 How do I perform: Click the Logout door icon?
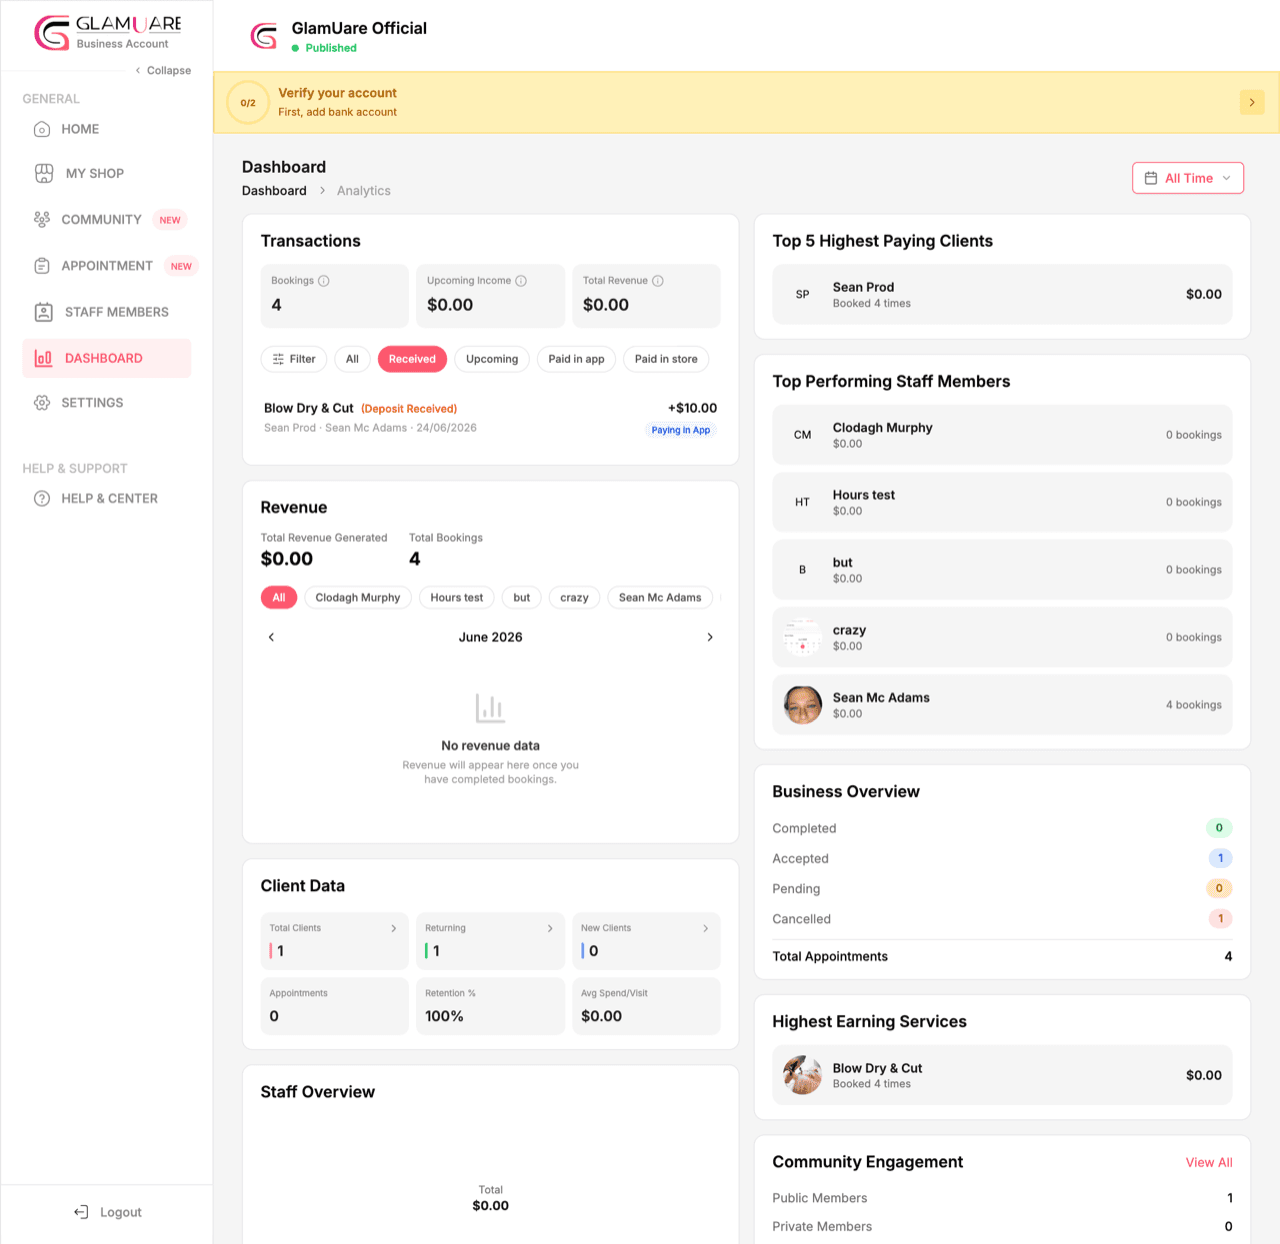click(x=81, y=1212)
